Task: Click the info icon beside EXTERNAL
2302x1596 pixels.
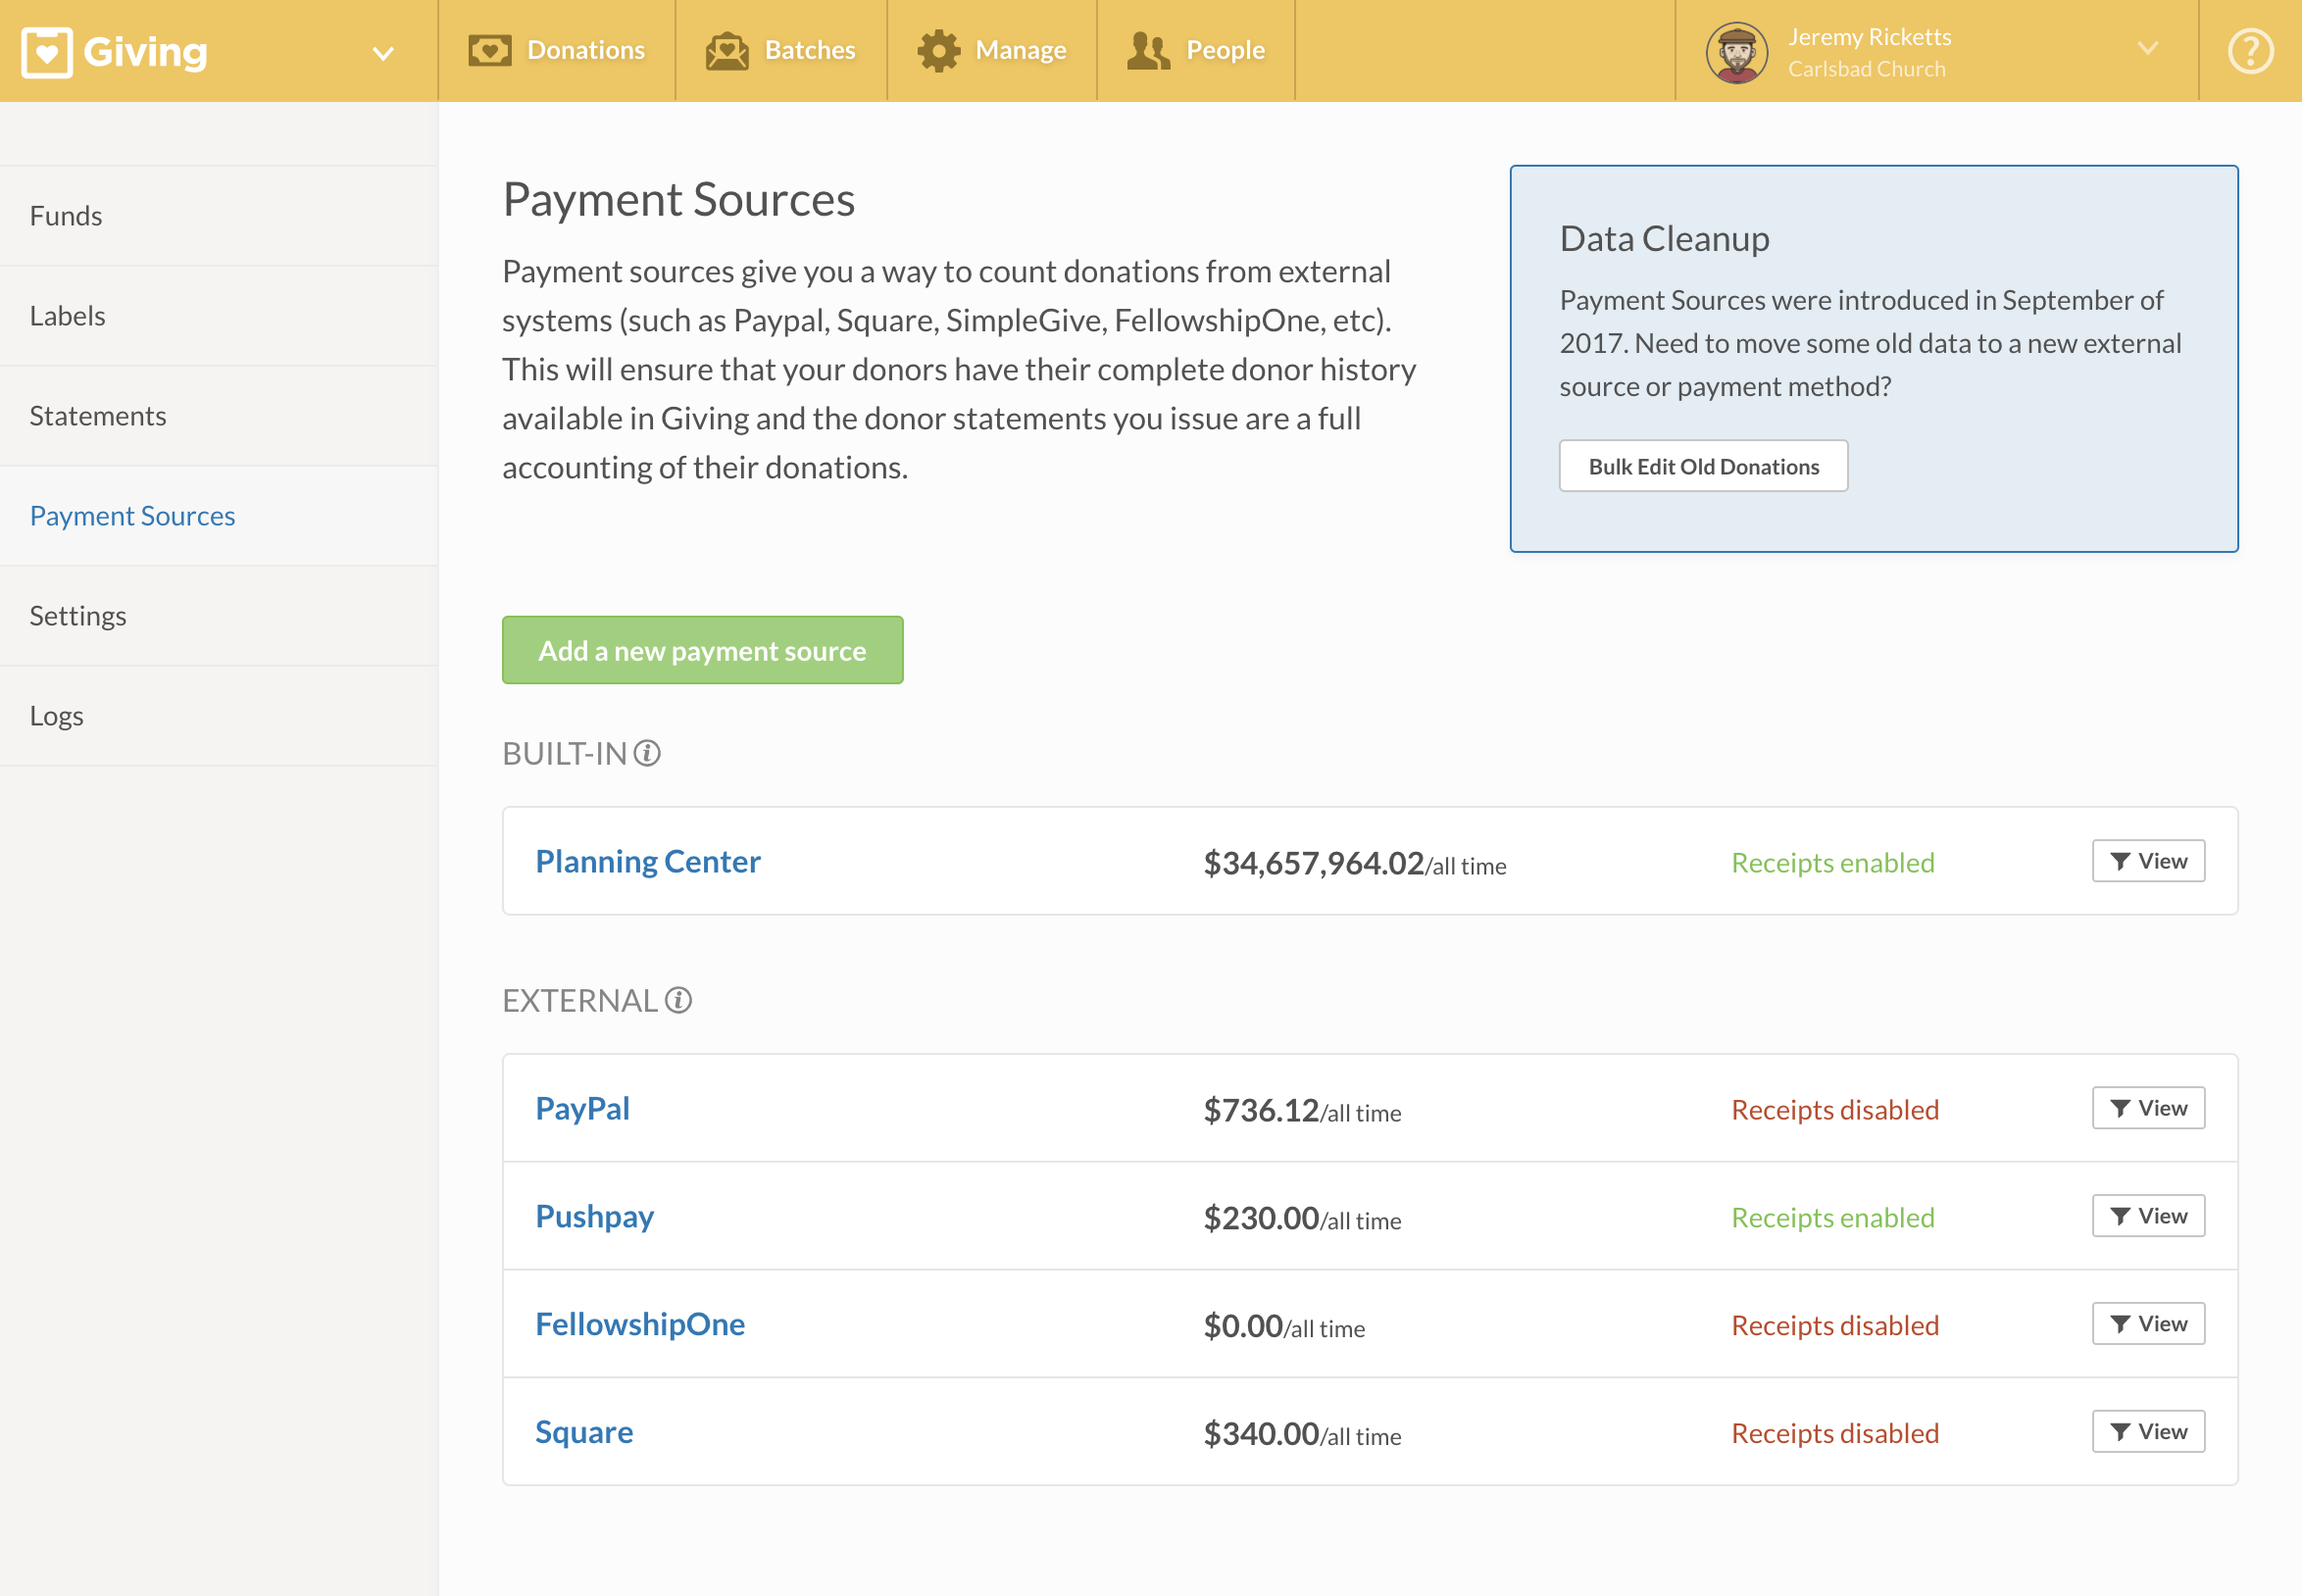Action: (x=678, y=1000)
